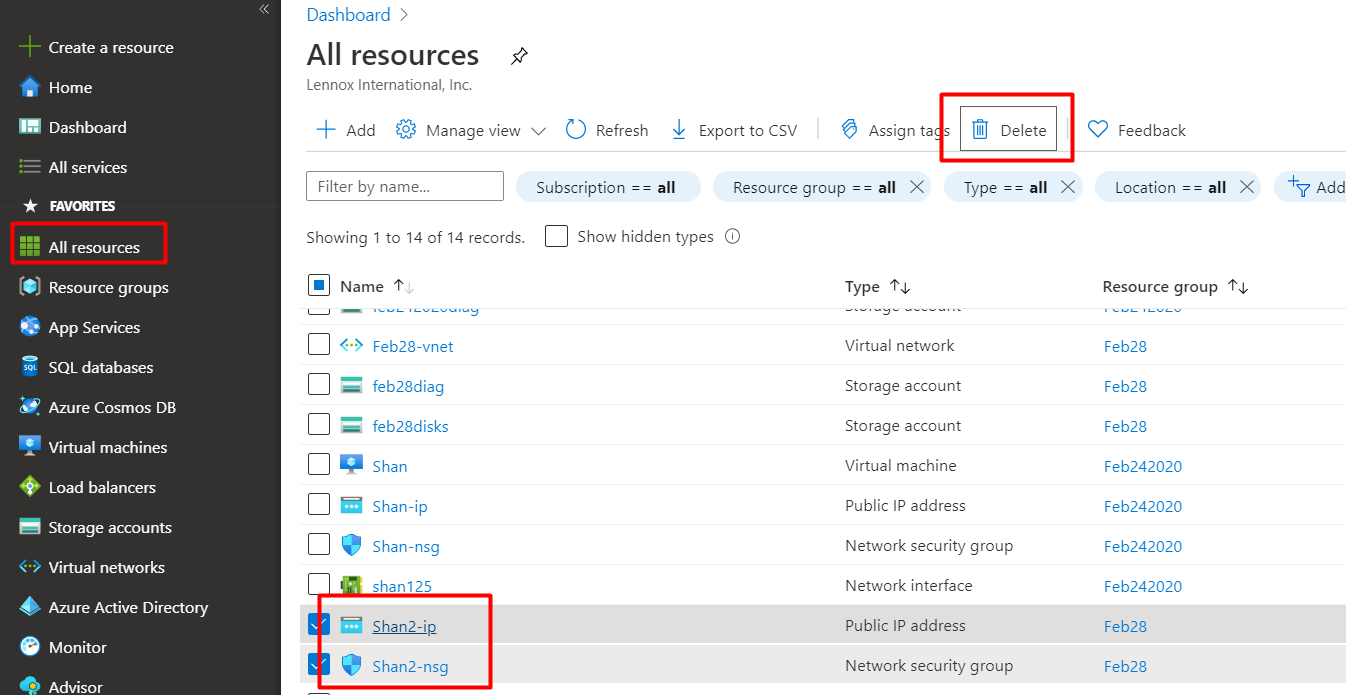Uncheck the box for Shan2-nsg
The image size is (1346, 695).
tap(319, 664)
